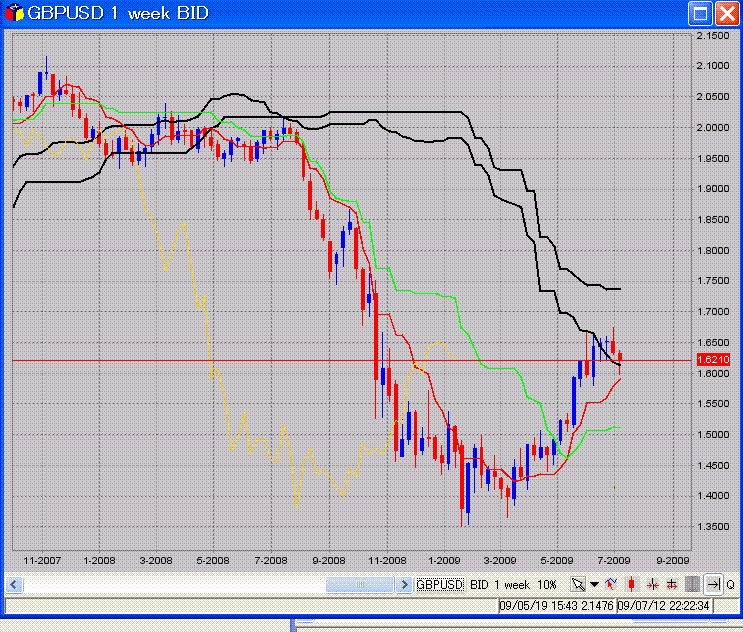Close the GBPUSD chart window

[x=727, y=13]
